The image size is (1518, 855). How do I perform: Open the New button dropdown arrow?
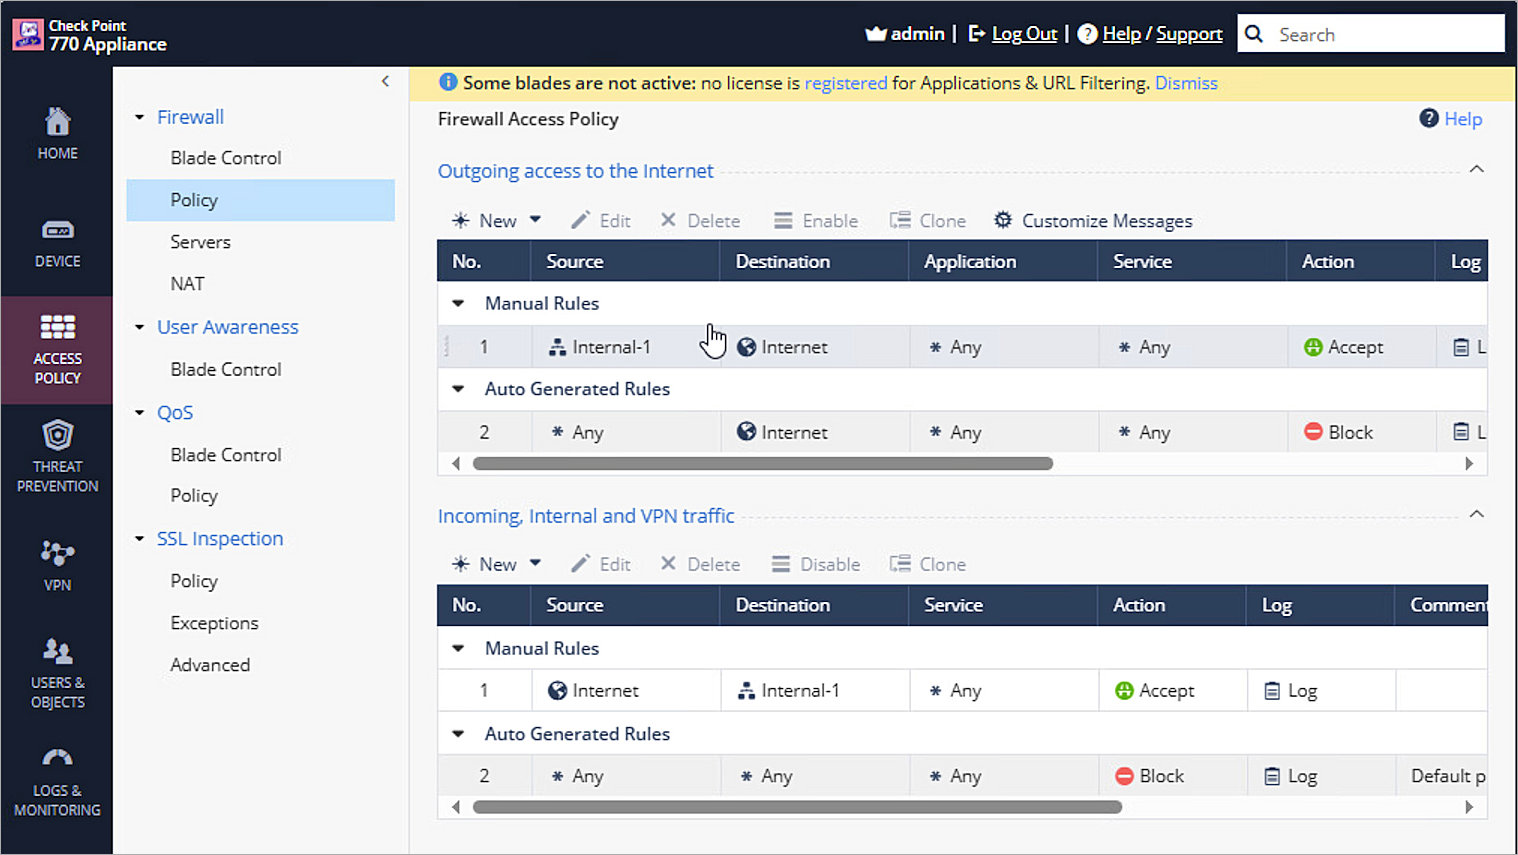pyautogui.click(x=534, y=220)
